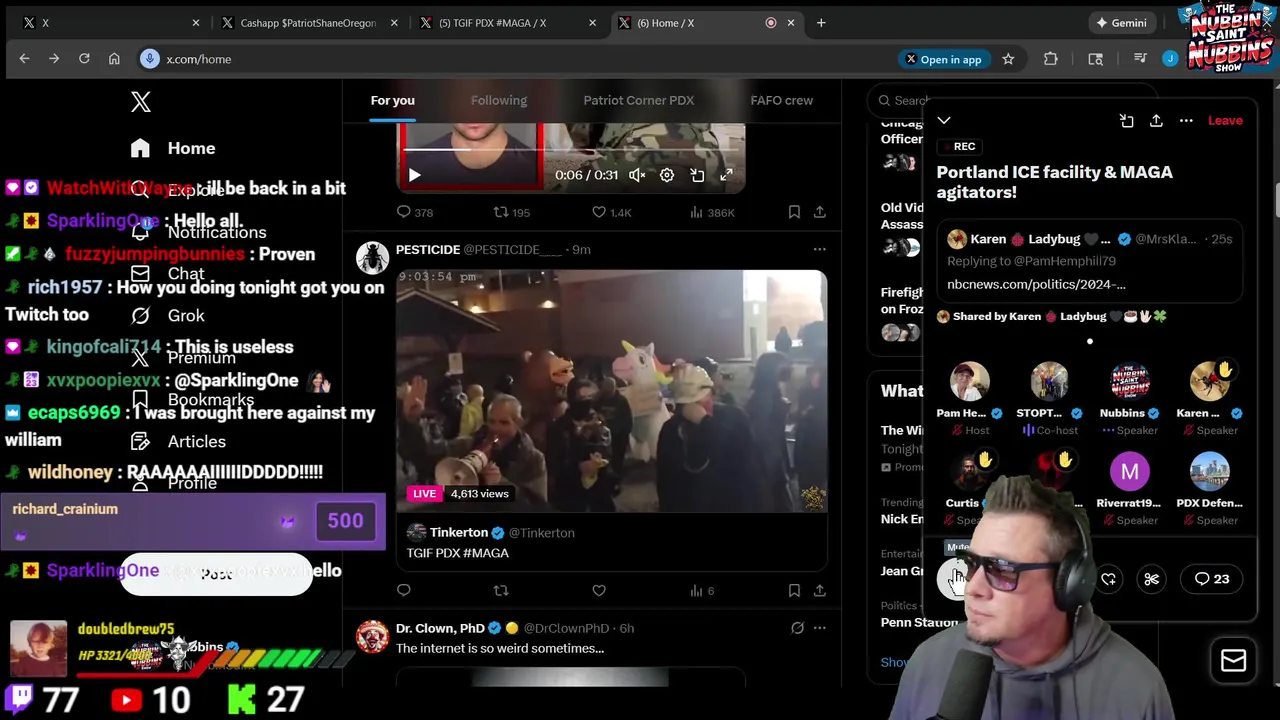Close the (6) Home / X tab
This screenshot has height=720, width=1280.
(x=791, y=23)
